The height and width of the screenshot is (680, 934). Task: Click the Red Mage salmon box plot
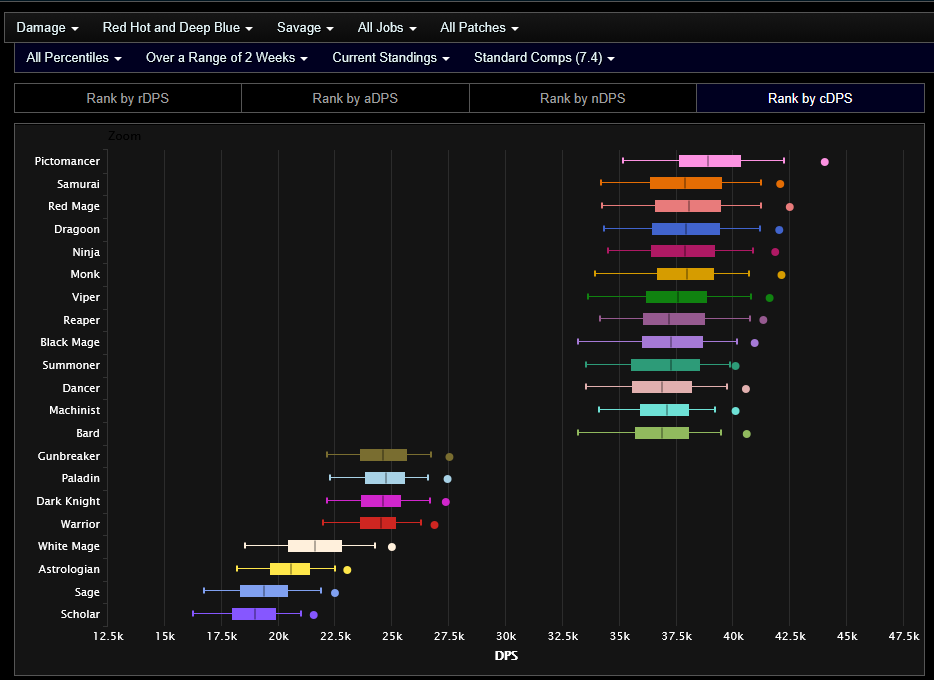pos(687,206)
